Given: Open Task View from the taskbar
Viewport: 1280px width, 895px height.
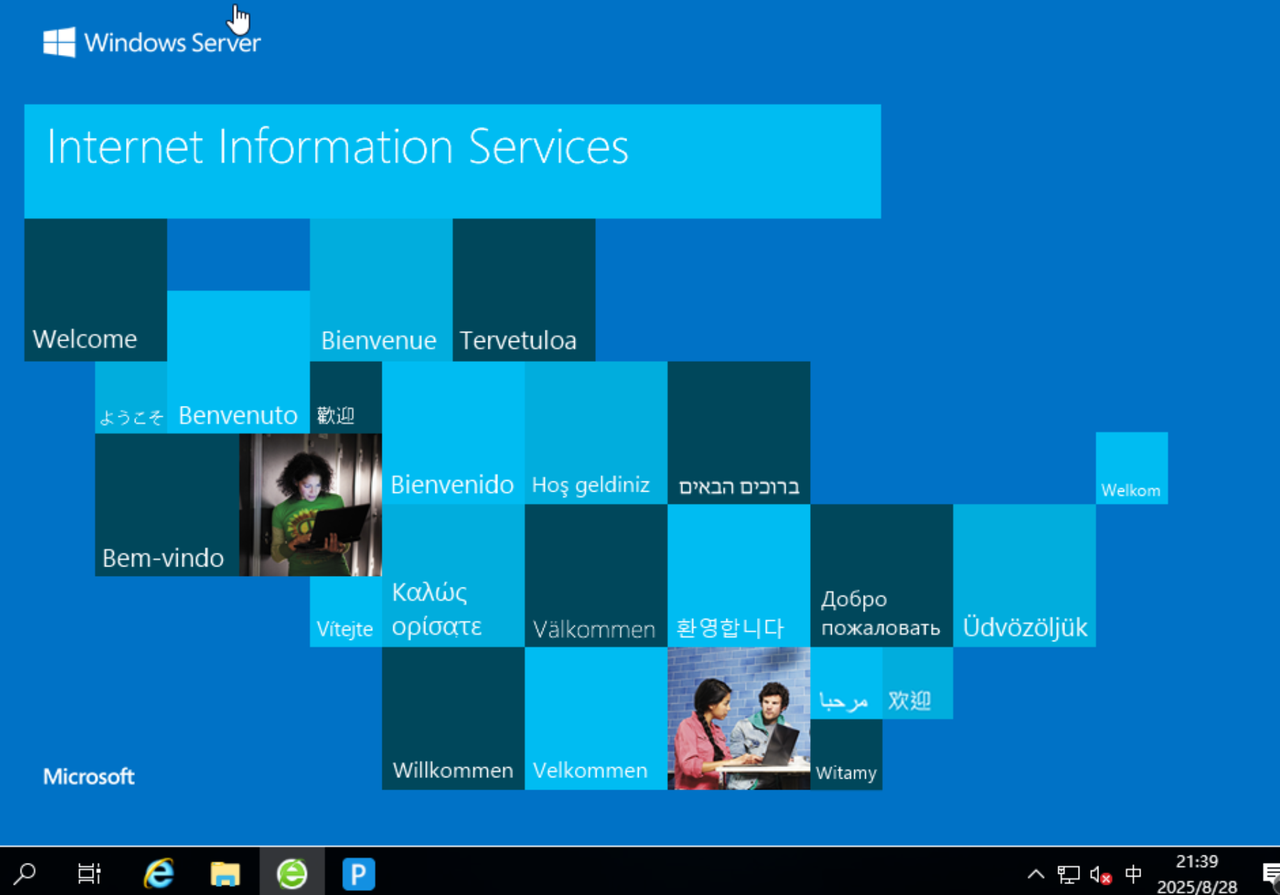Looking at the screenshot, I should 89,873.
